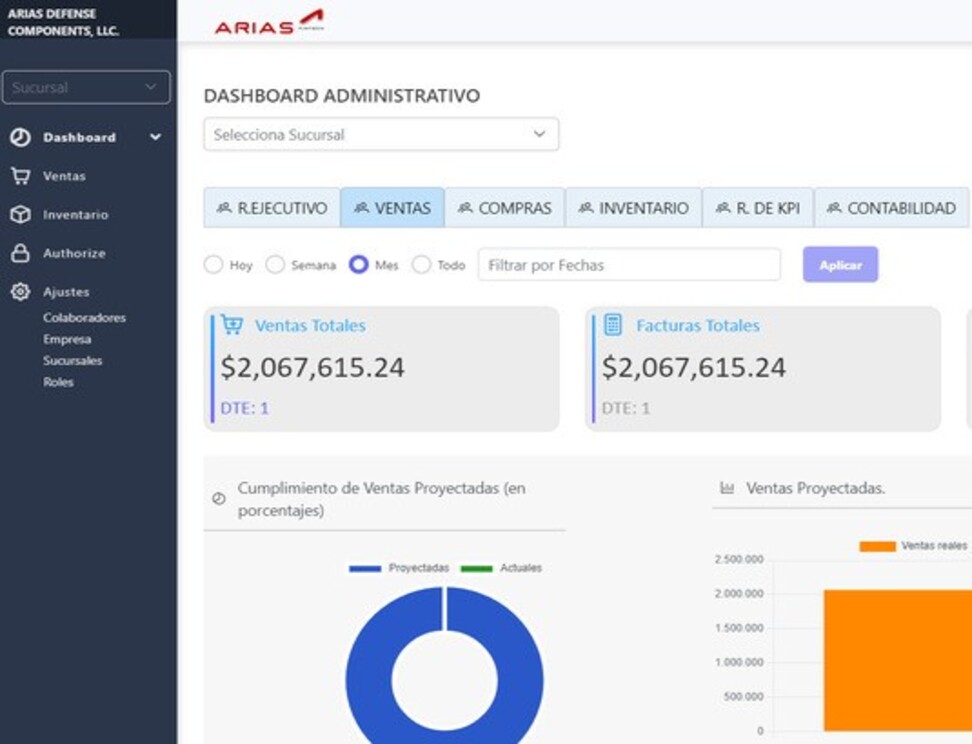972x744 pixels.
Task: Expand the Selecciona Sucursal combo box
Action: click(x=381, y=135)
